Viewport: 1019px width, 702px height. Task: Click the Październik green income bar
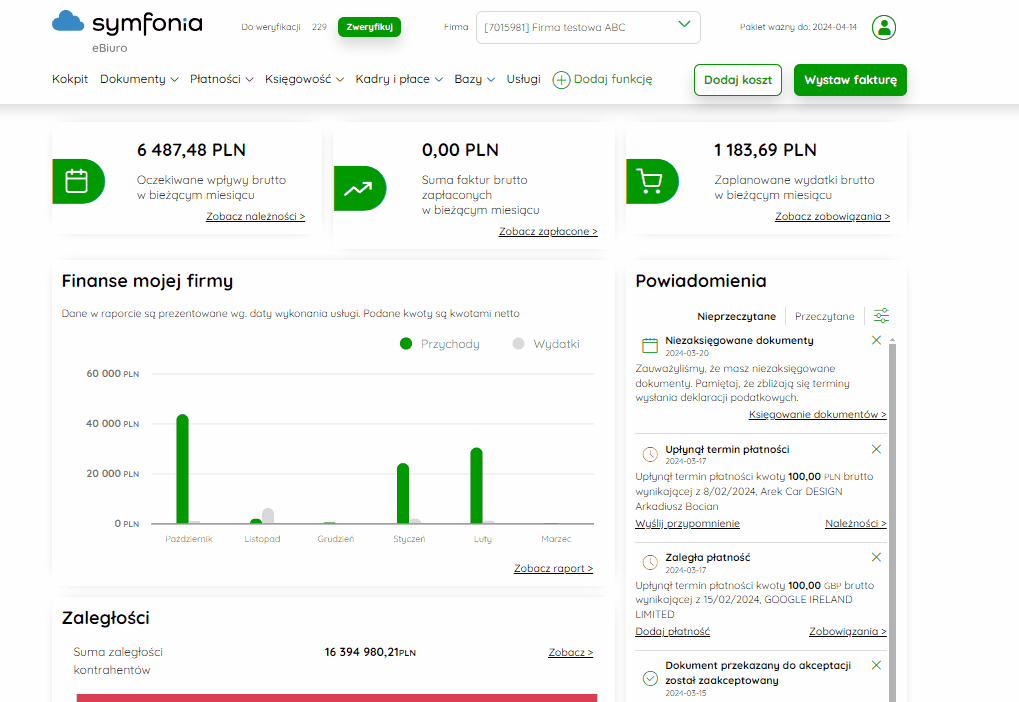(x=183, y=469)
